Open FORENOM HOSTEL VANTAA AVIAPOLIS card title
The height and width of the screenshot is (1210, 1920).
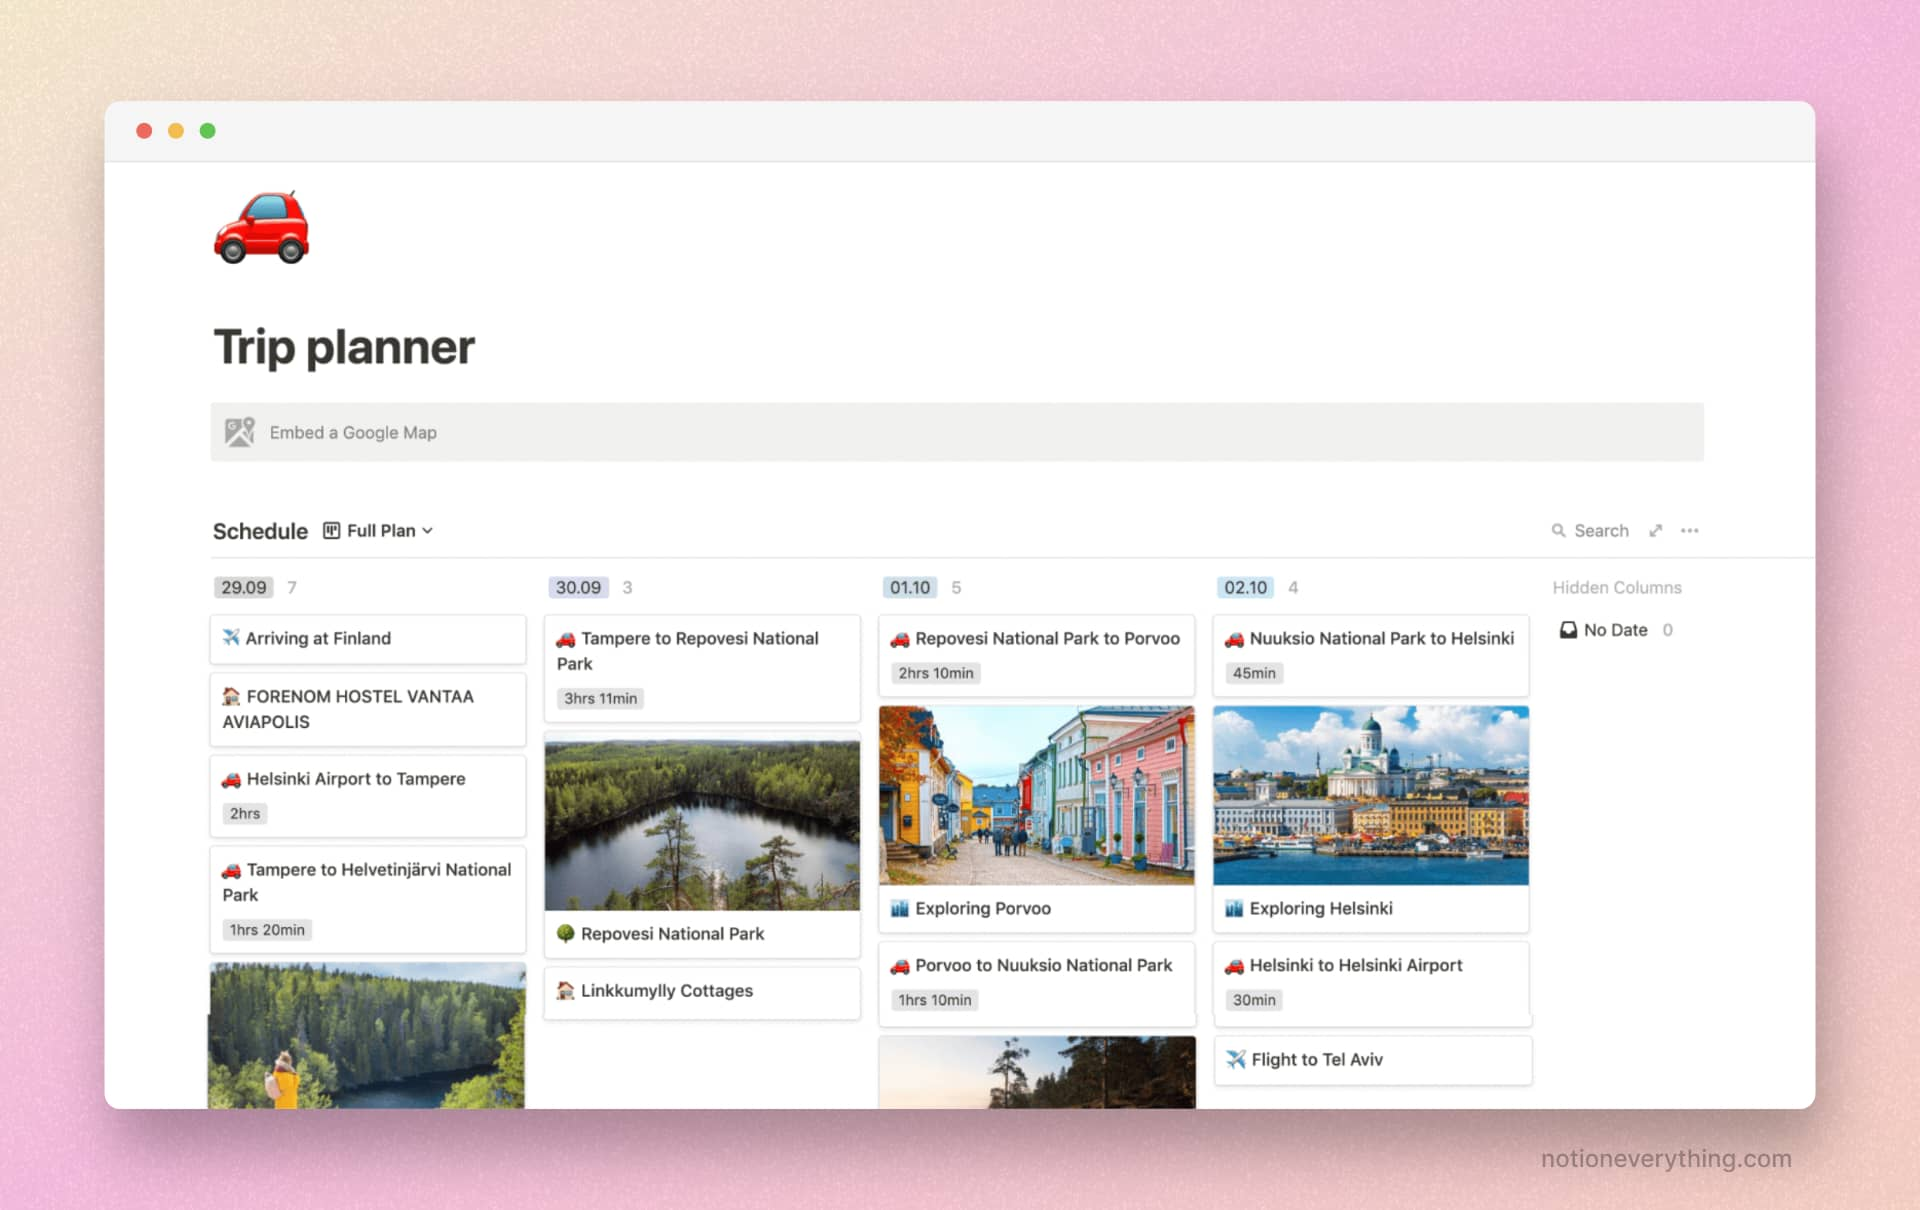348,709
